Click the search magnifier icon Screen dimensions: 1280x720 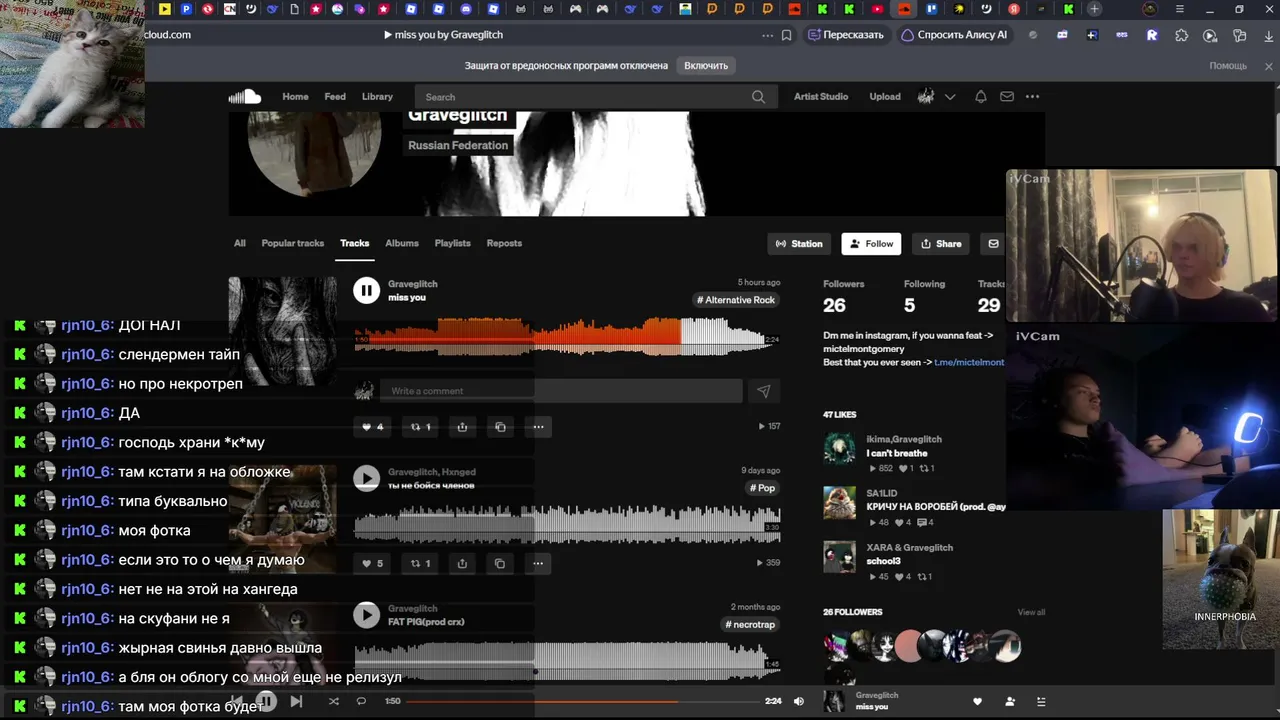pyautogui.click(x=758, y=97)
